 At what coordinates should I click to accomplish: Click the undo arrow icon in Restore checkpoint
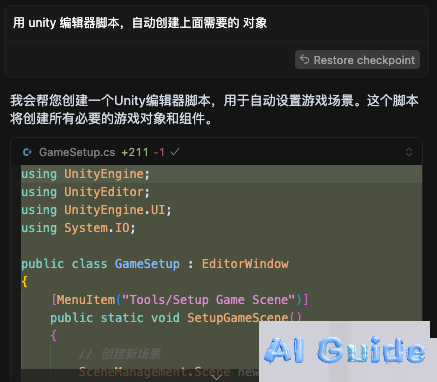point(304,59)
